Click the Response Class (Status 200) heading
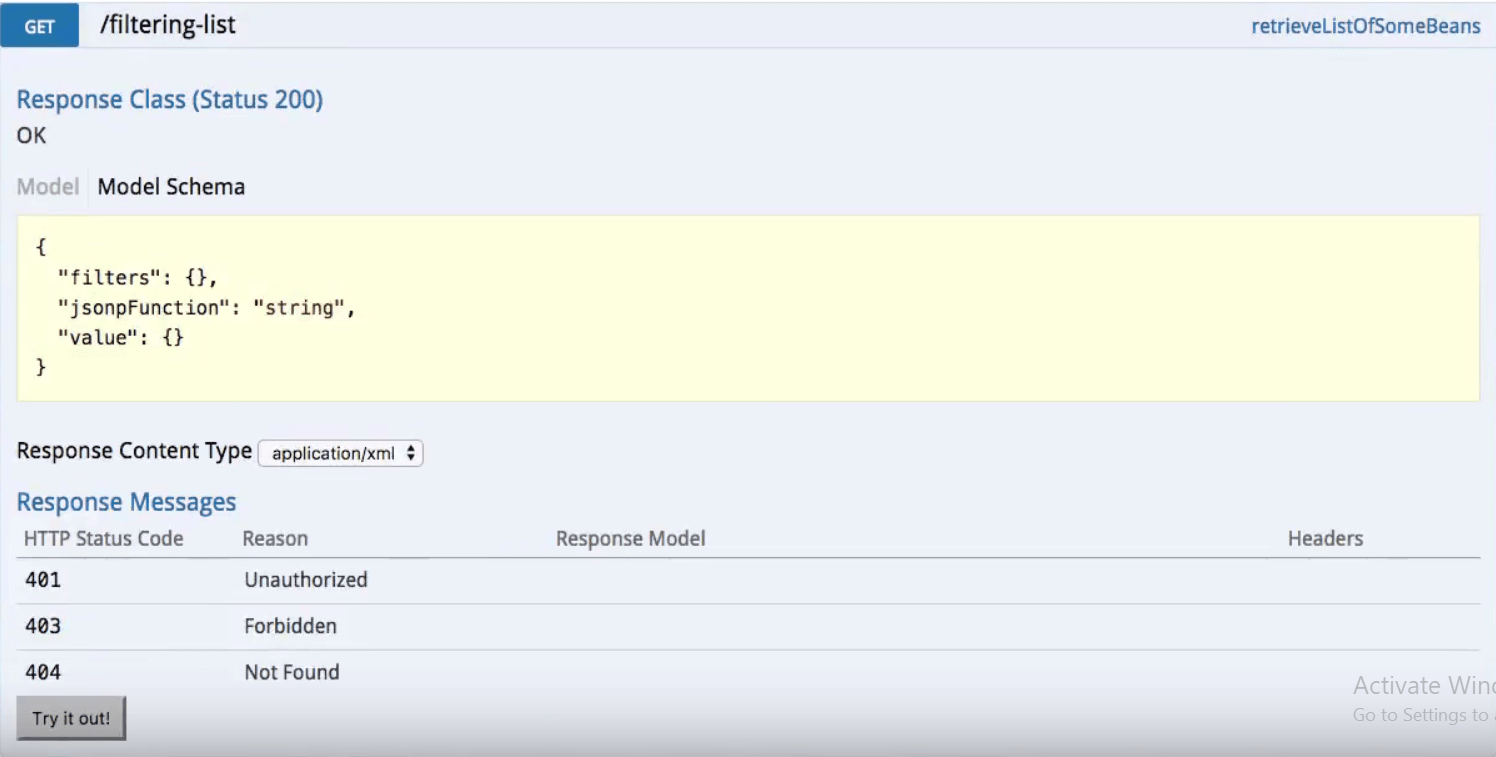Viewport: 1496px width, 757px height. coord(168,99)
